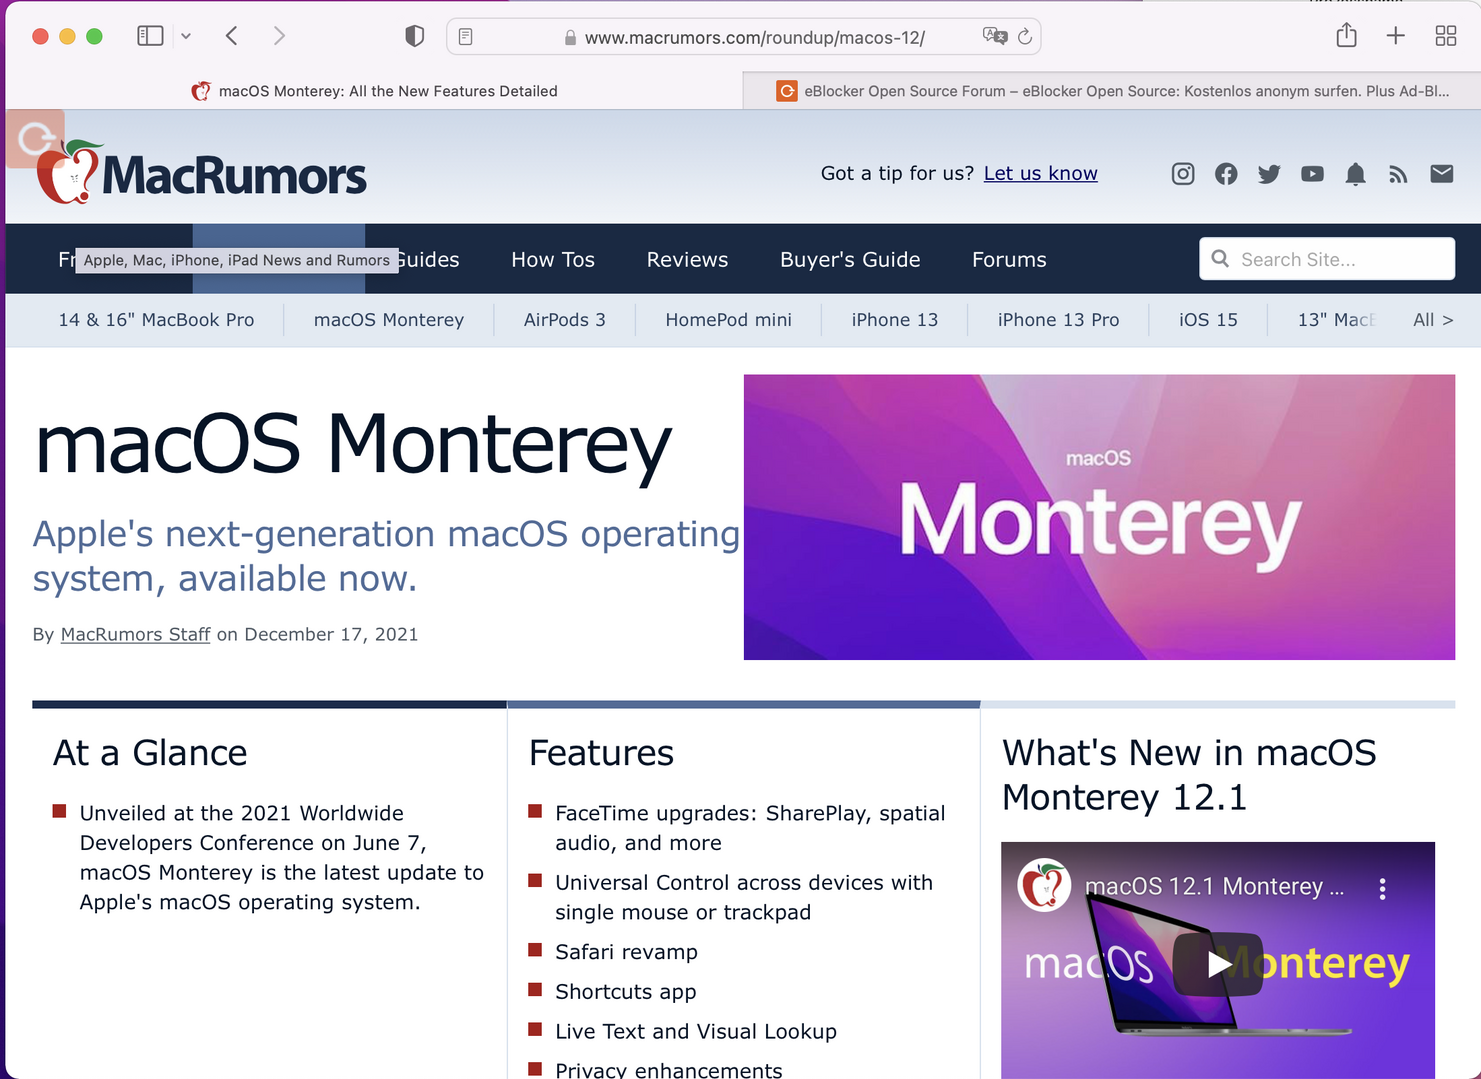The width and height of the screenshot is (1481, 1079).
Task: Open the sidebar options dropdown chevron
Action: coord(186,36)
